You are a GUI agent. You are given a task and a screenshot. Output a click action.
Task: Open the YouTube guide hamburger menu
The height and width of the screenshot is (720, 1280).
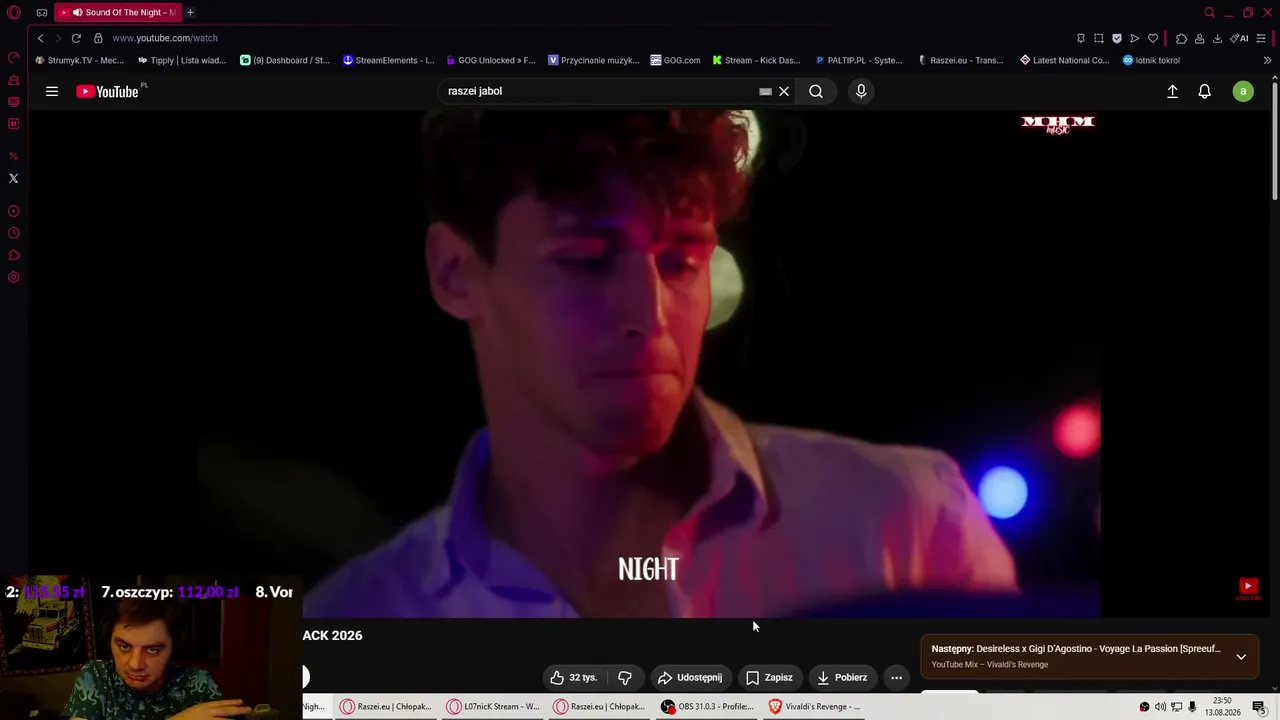52,91
